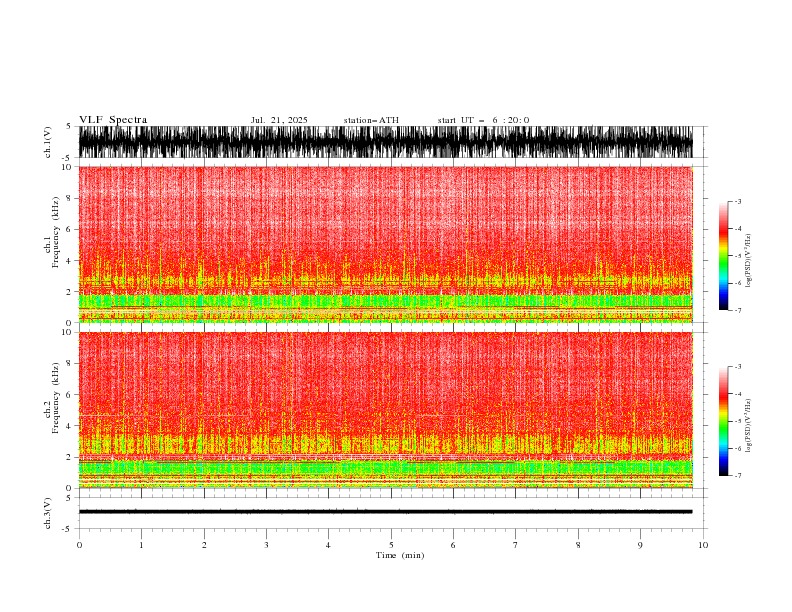Image resolution: width=792 pixels, height=612 pixels.
Task: Click the ch.1 frequency tick "8"
Action: (69, 198)
